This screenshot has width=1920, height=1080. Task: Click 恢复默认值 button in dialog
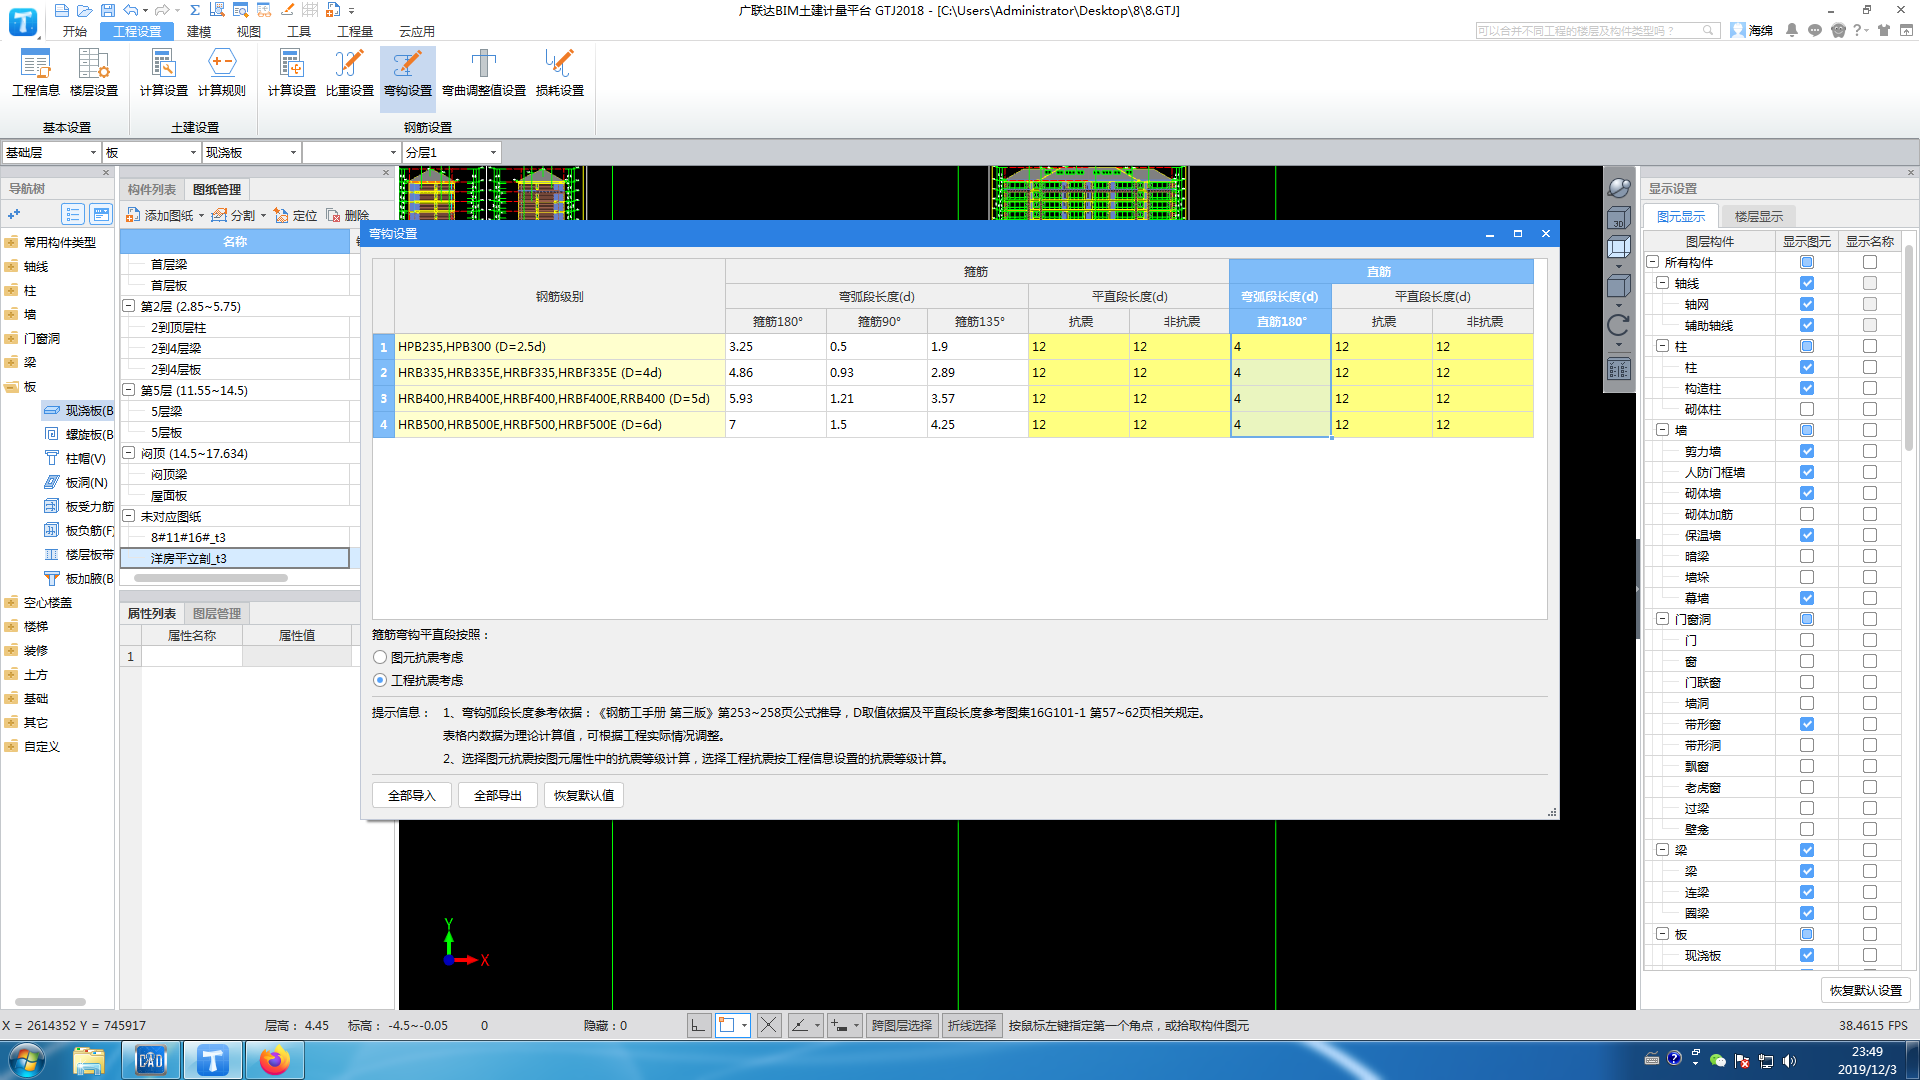(584, 795)
